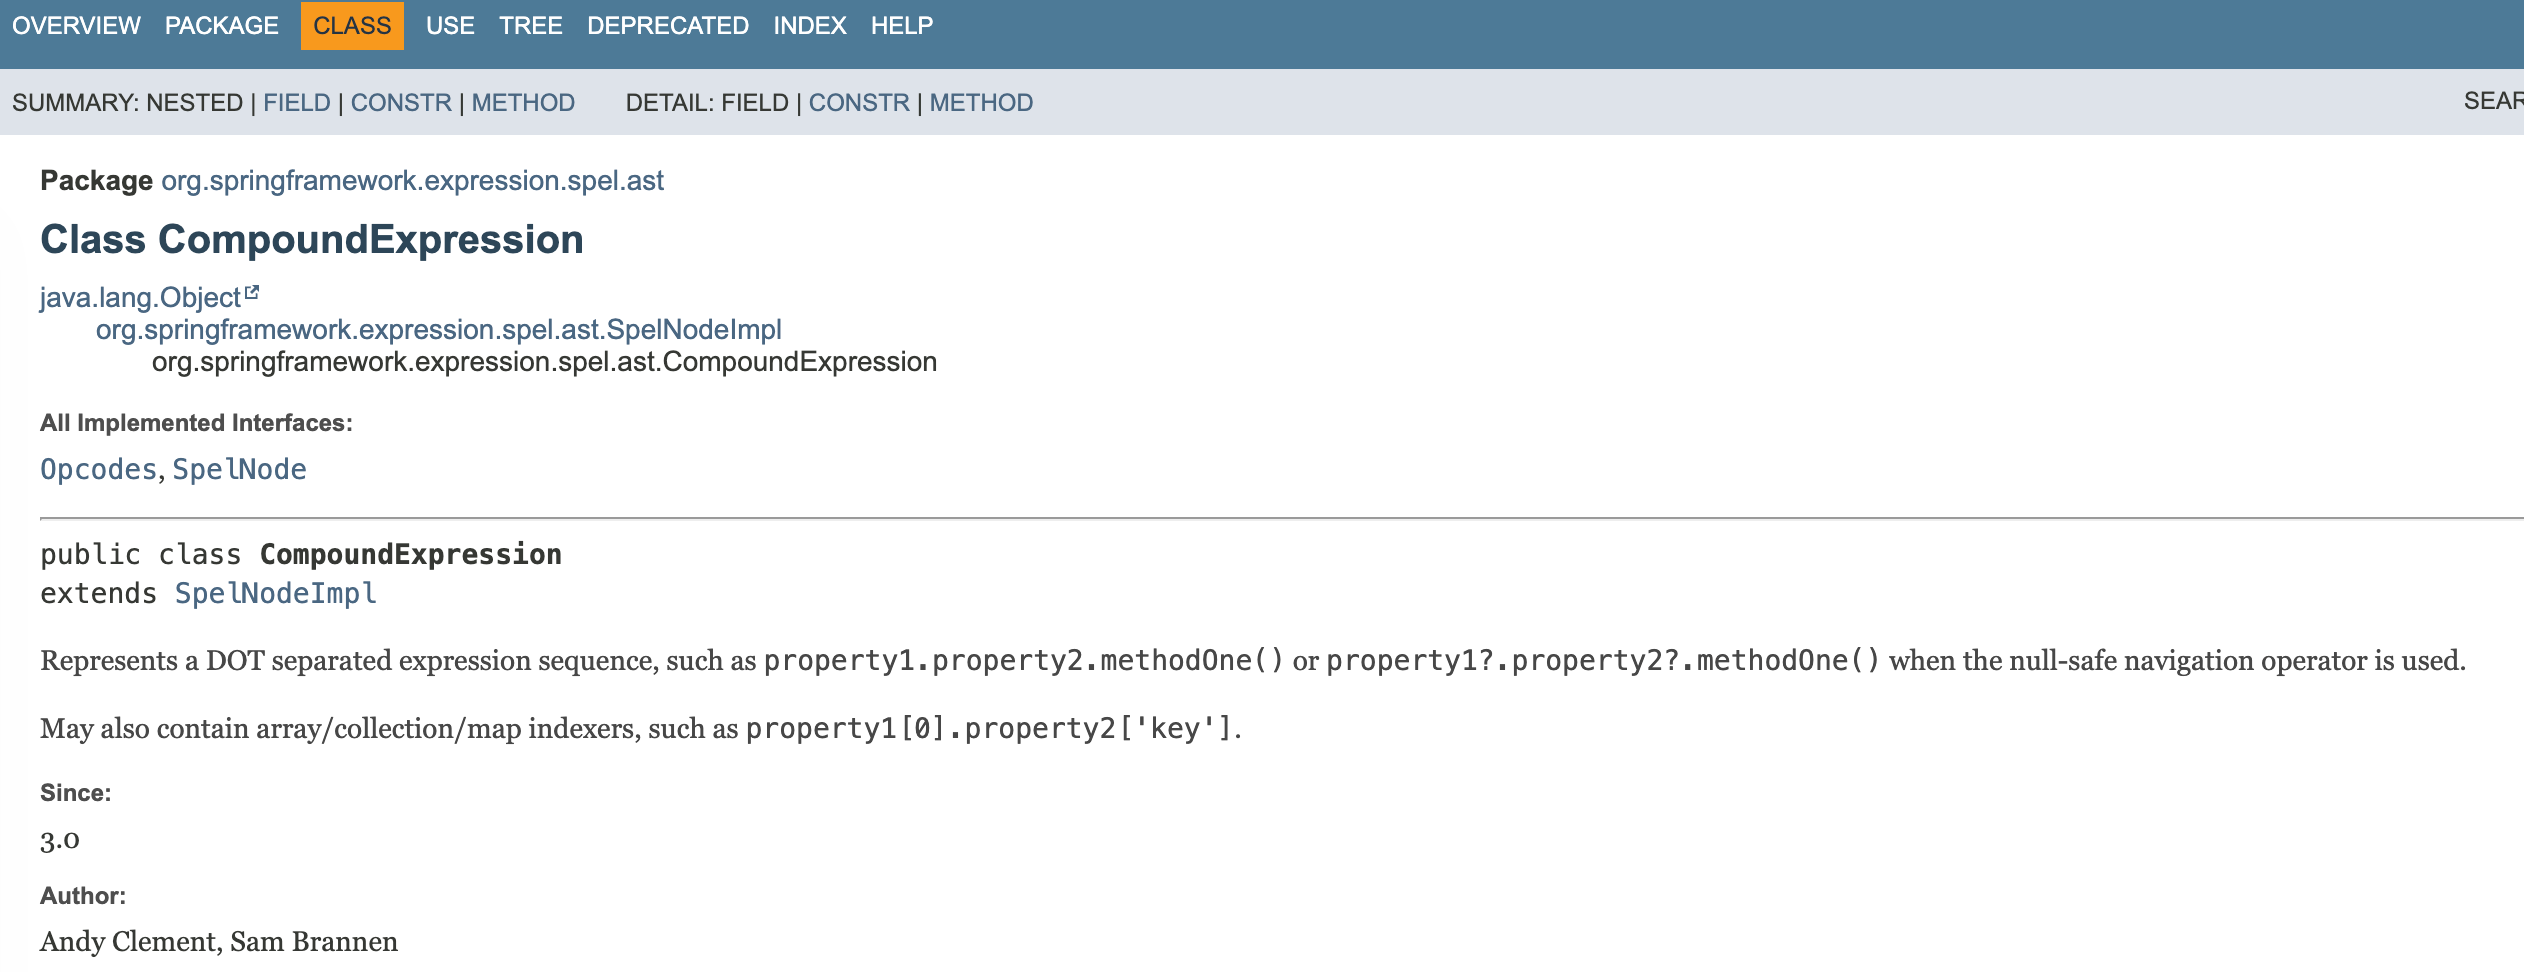Open the org.springframework.expression.spel.ast package link
Screen dimensions: 2524x972
[412, 181]
